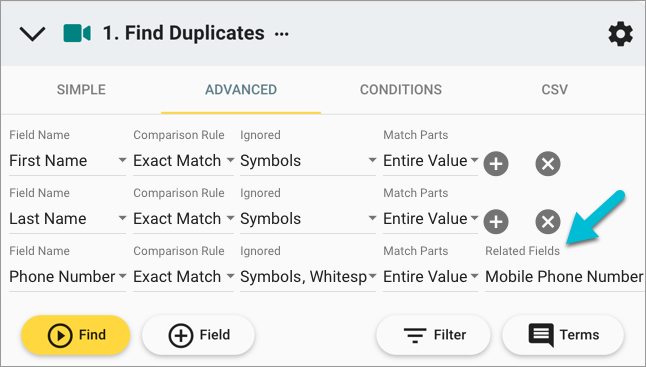
Task: Open Match Parts dropdown in First Name row
Action: [431, 161]
